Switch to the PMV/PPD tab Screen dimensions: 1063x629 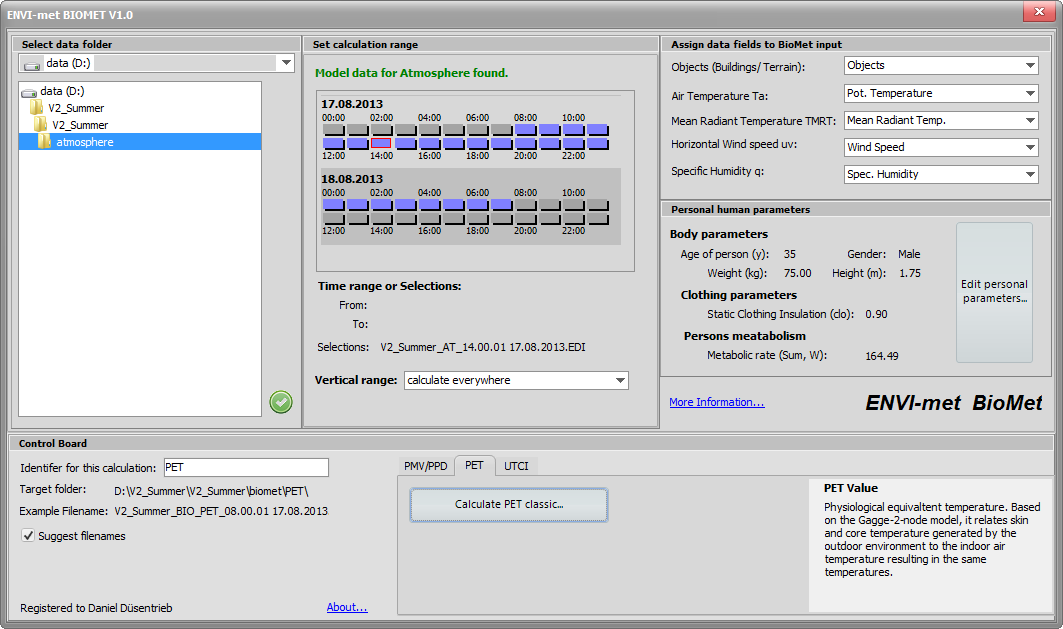(425, 466)
